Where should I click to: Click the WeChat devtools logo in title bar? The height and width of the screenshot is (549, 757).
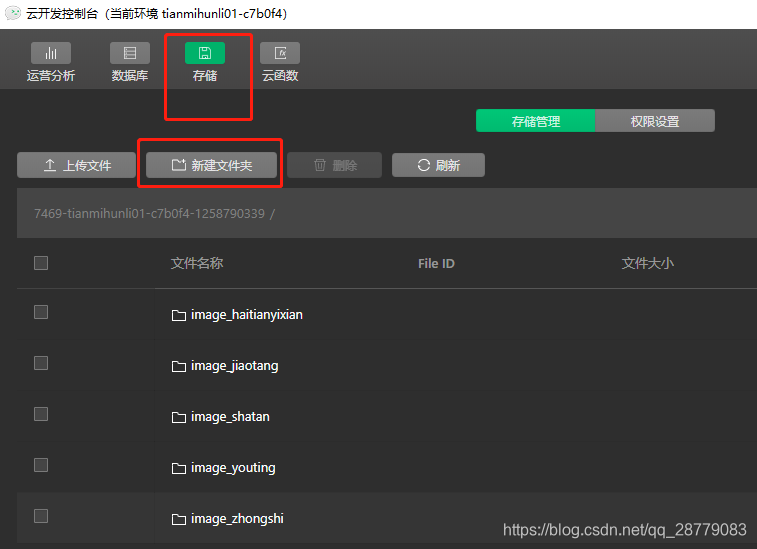point(13,13)
